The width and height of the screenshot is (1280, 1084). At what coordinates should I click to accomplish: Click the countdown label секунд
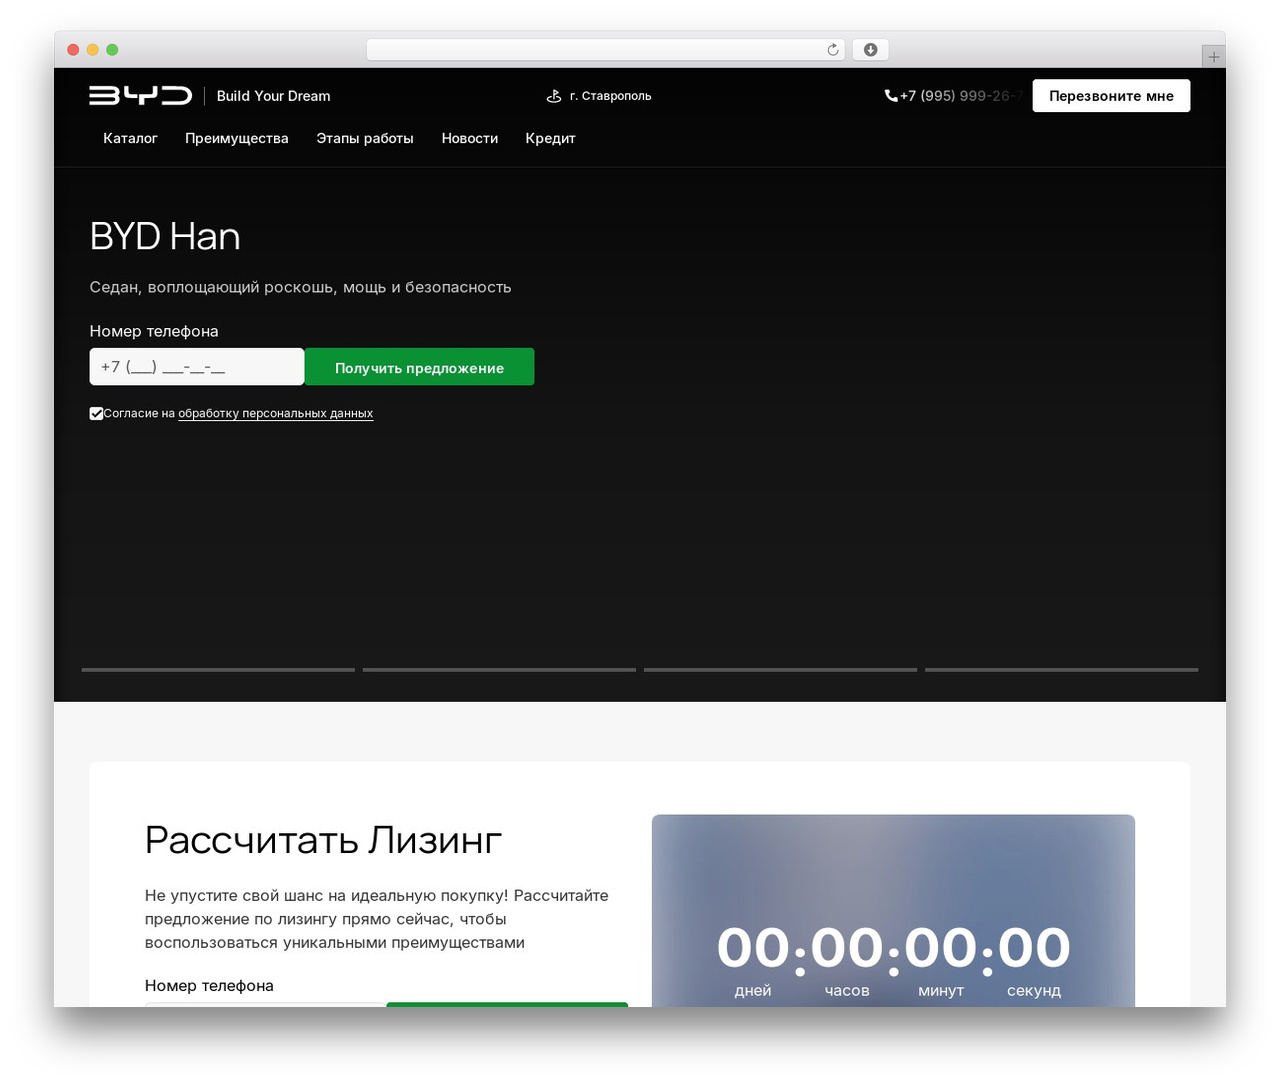click(x=1034, y=990)
